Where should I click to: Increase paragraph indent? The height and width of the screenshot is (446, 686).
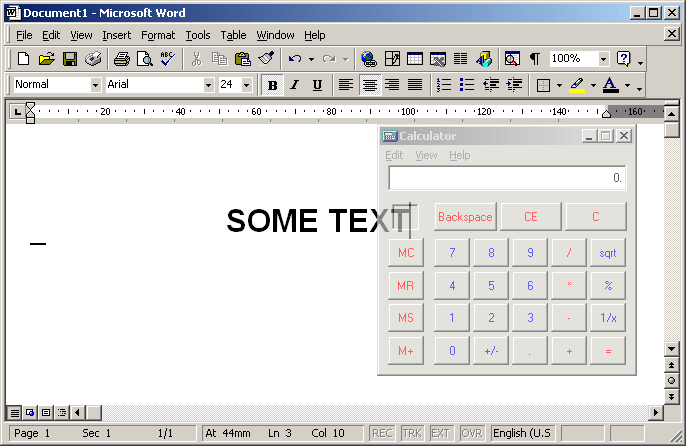click(514, 84)
